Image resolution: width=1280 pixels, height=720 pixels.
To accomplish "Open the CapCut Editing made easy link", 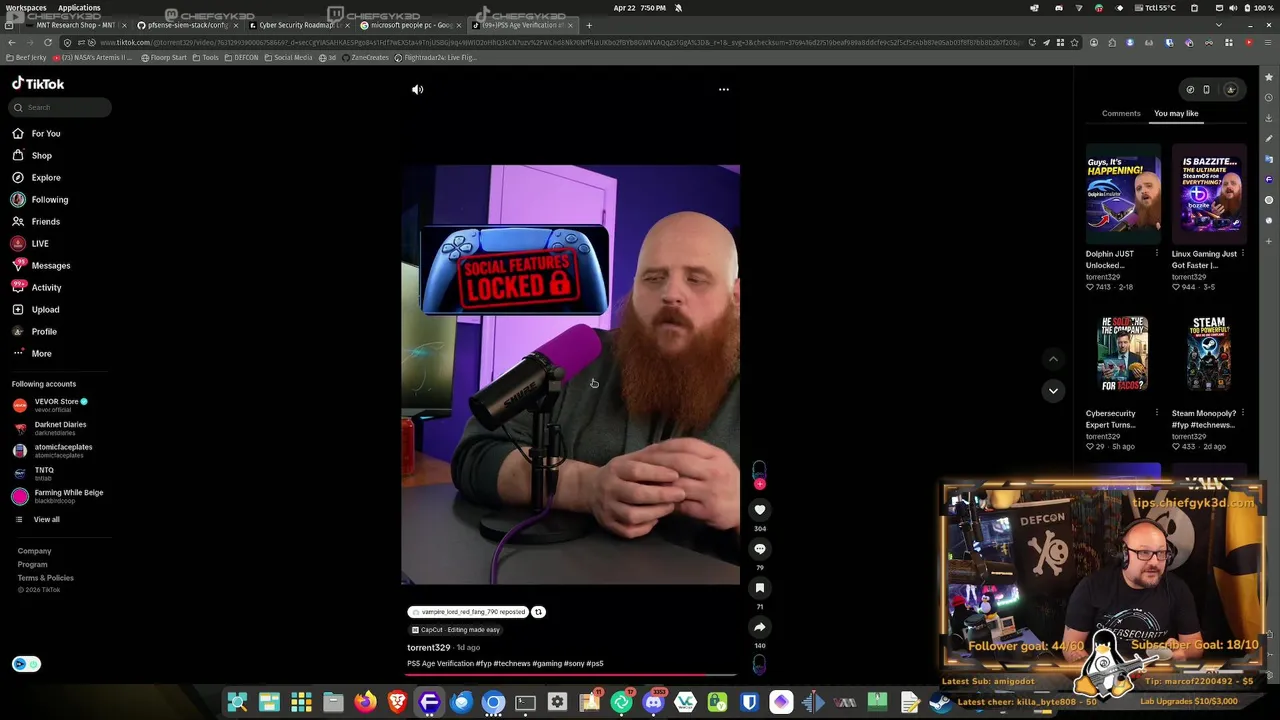I will click(x=455, y=630).
